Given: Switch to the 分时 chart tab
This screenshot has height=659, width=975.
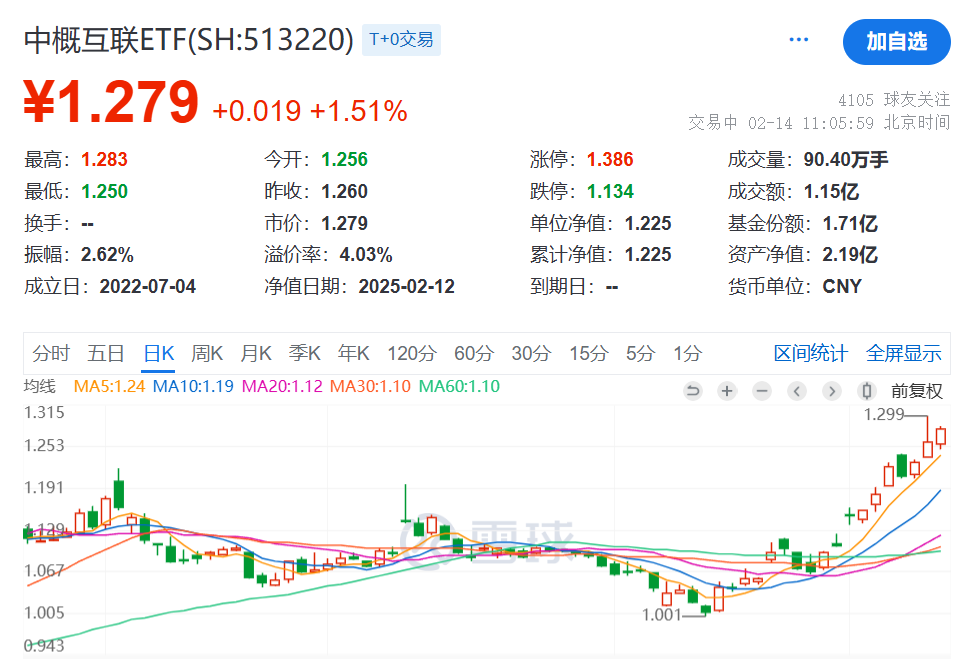Looking at the screenshot, I should click(x=51, y=354).
